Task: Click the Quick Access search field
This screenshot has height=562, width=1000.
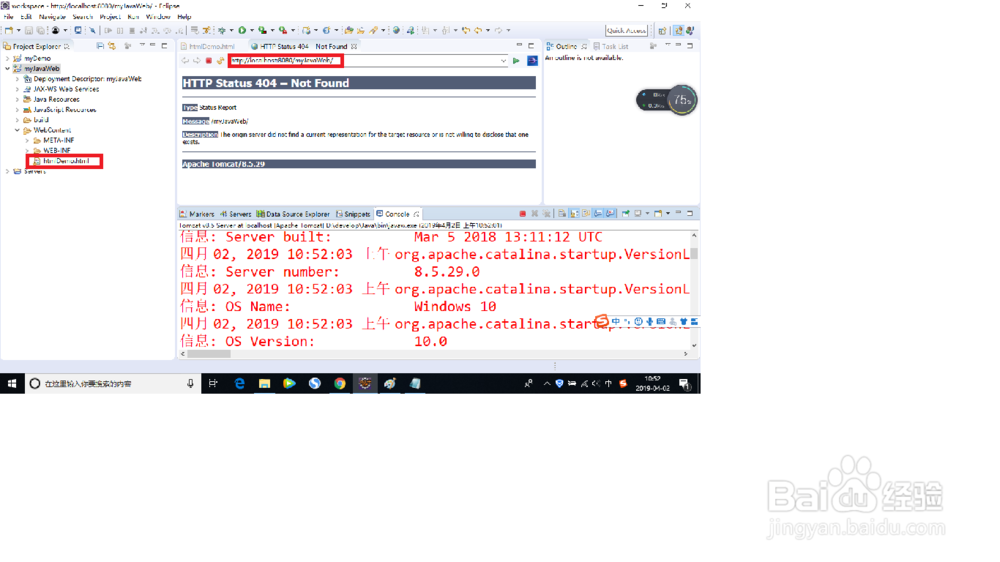Action: click(x=626, y=30)
